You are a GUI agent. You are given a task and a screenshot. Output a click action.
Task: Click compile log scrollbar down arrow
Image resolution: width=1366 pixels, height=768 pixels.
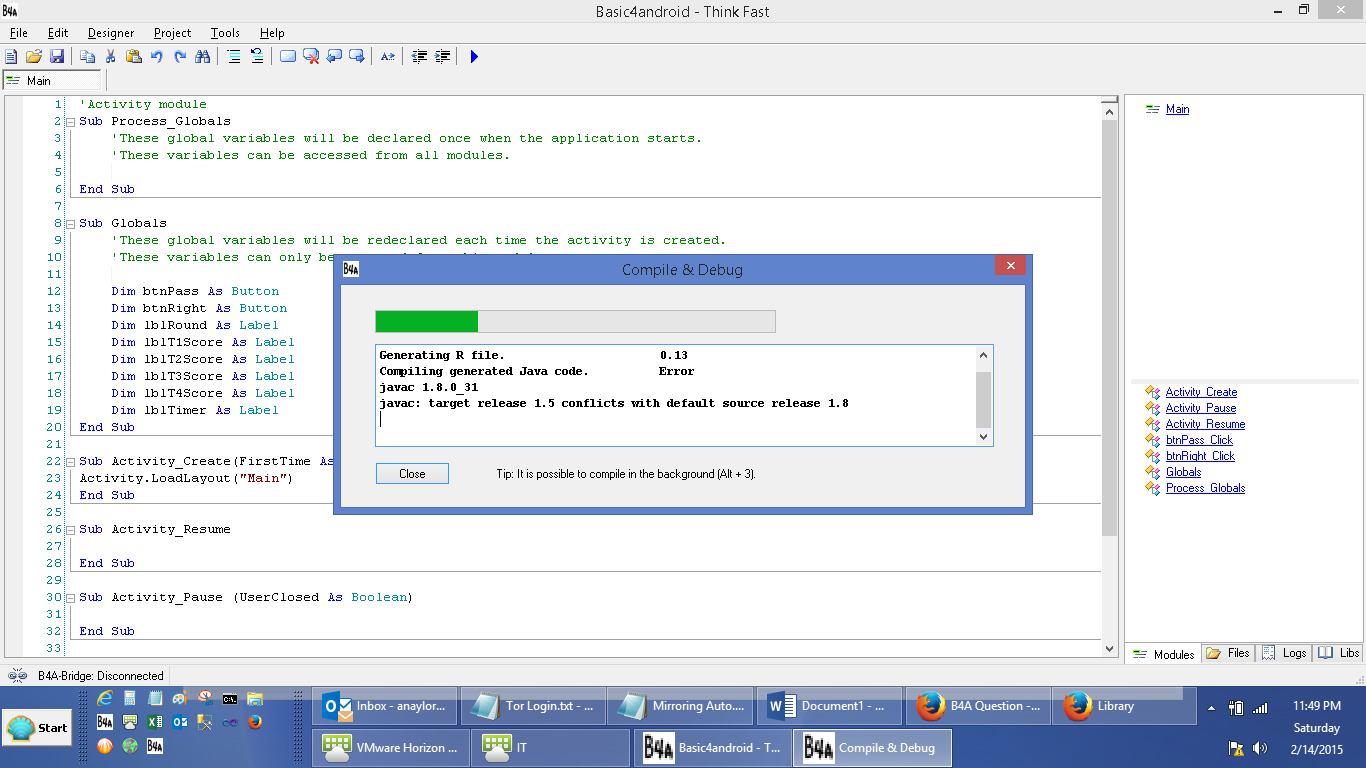coord(983,437)
